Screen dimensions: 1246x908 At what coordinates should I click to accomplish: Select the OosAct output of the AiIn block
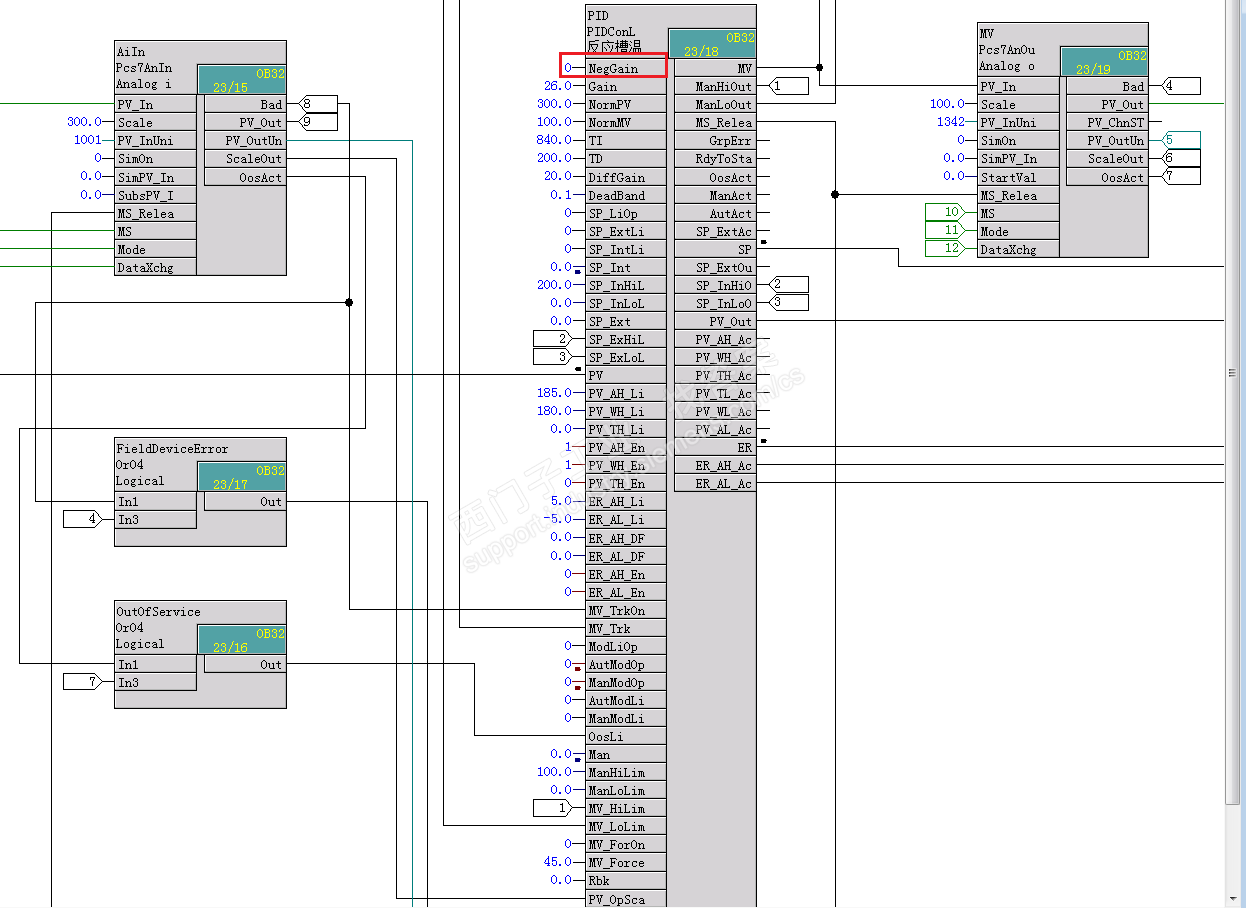[245, 177]
